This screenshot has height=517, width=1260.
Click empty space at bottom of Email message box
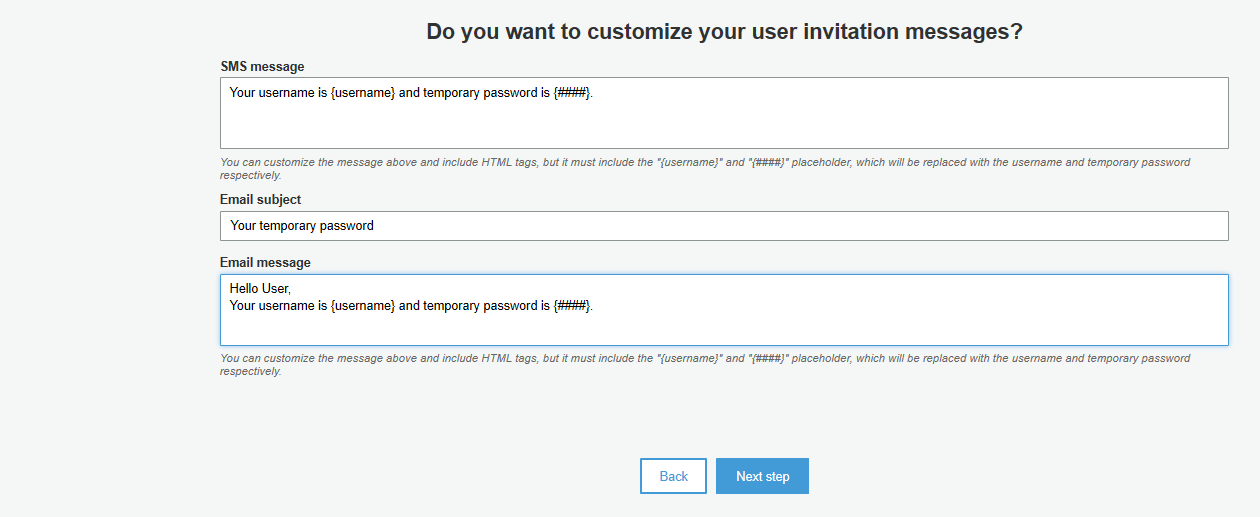[x=724, y=332]
